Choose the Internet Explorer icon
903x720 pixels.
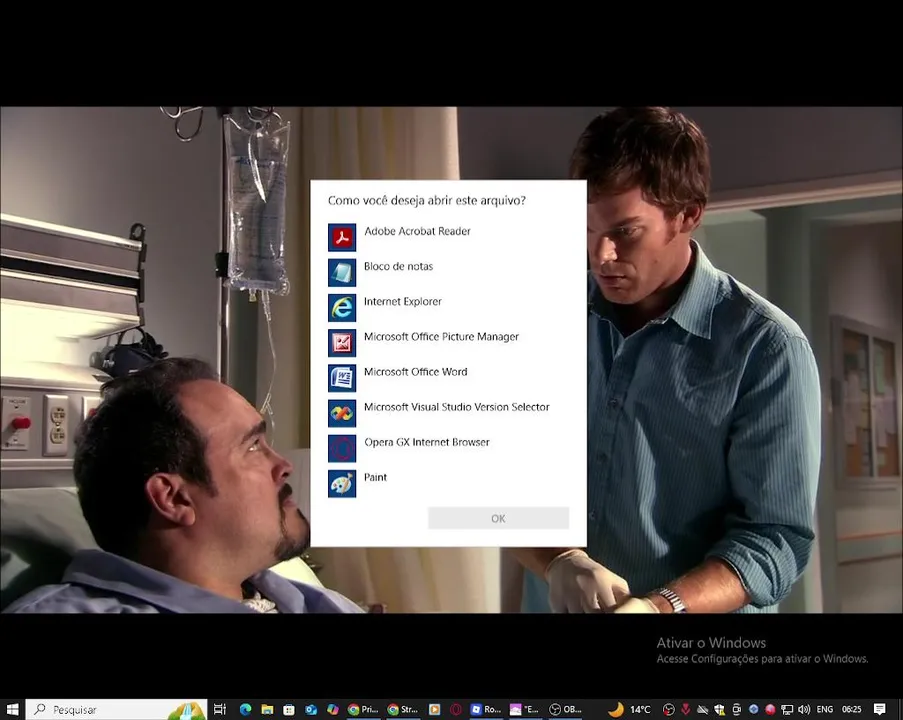[342, 308]
